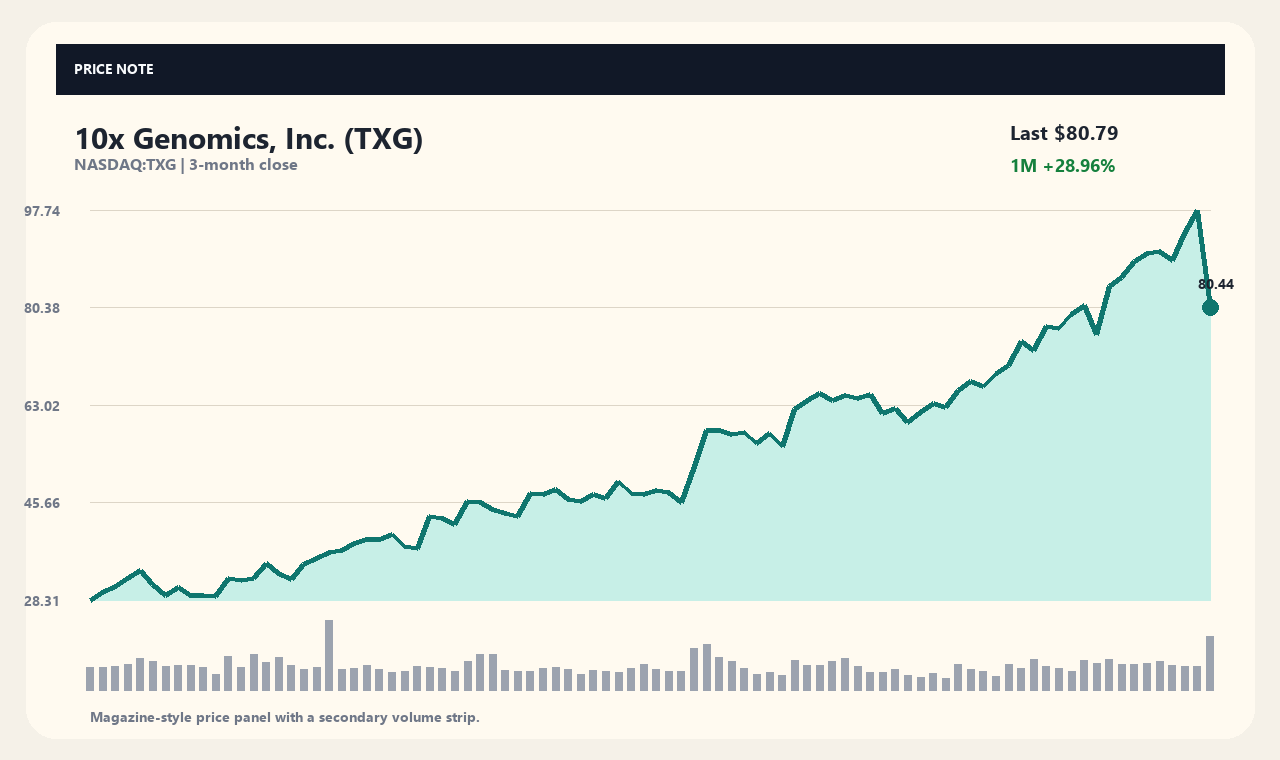The height and width of the screenshot is (760, 1280).
Task: Click the 80.38 y-axis label
Action: (x=42, y=308)
